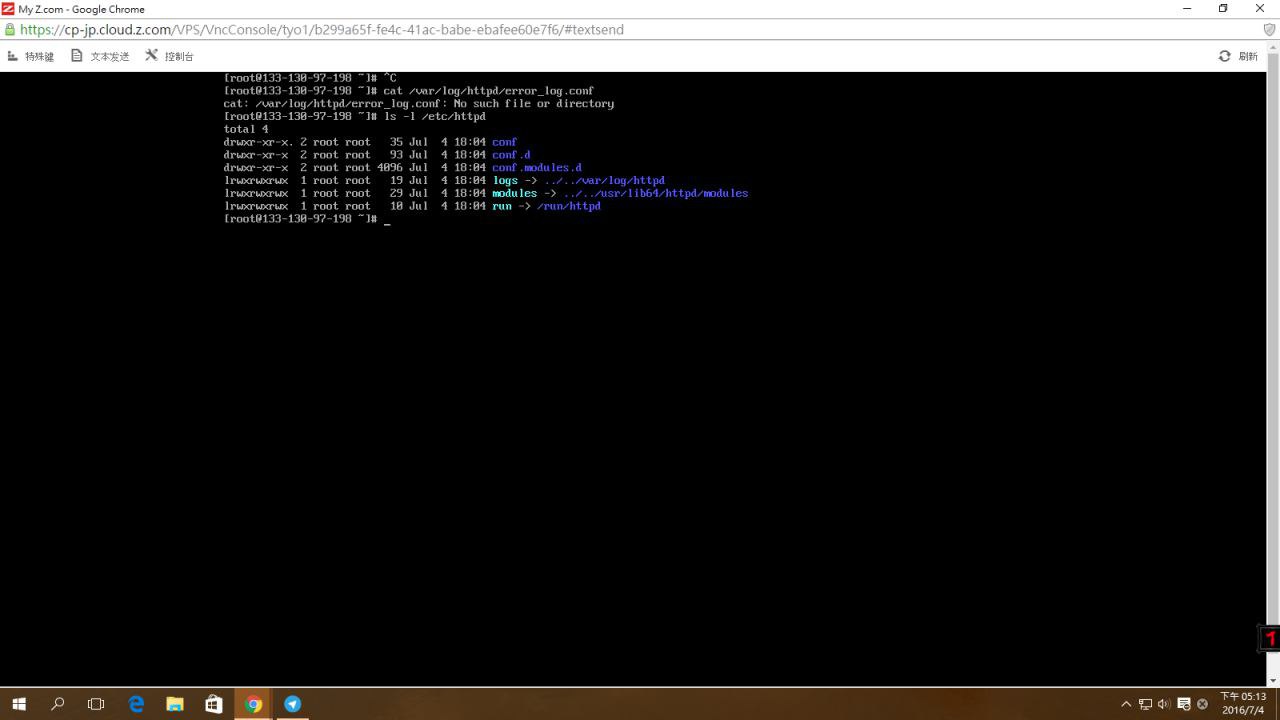Viewport: 1280px width, 720px height.
Task: Click the 刷新 refresh button
Action: coord(1238,56)
